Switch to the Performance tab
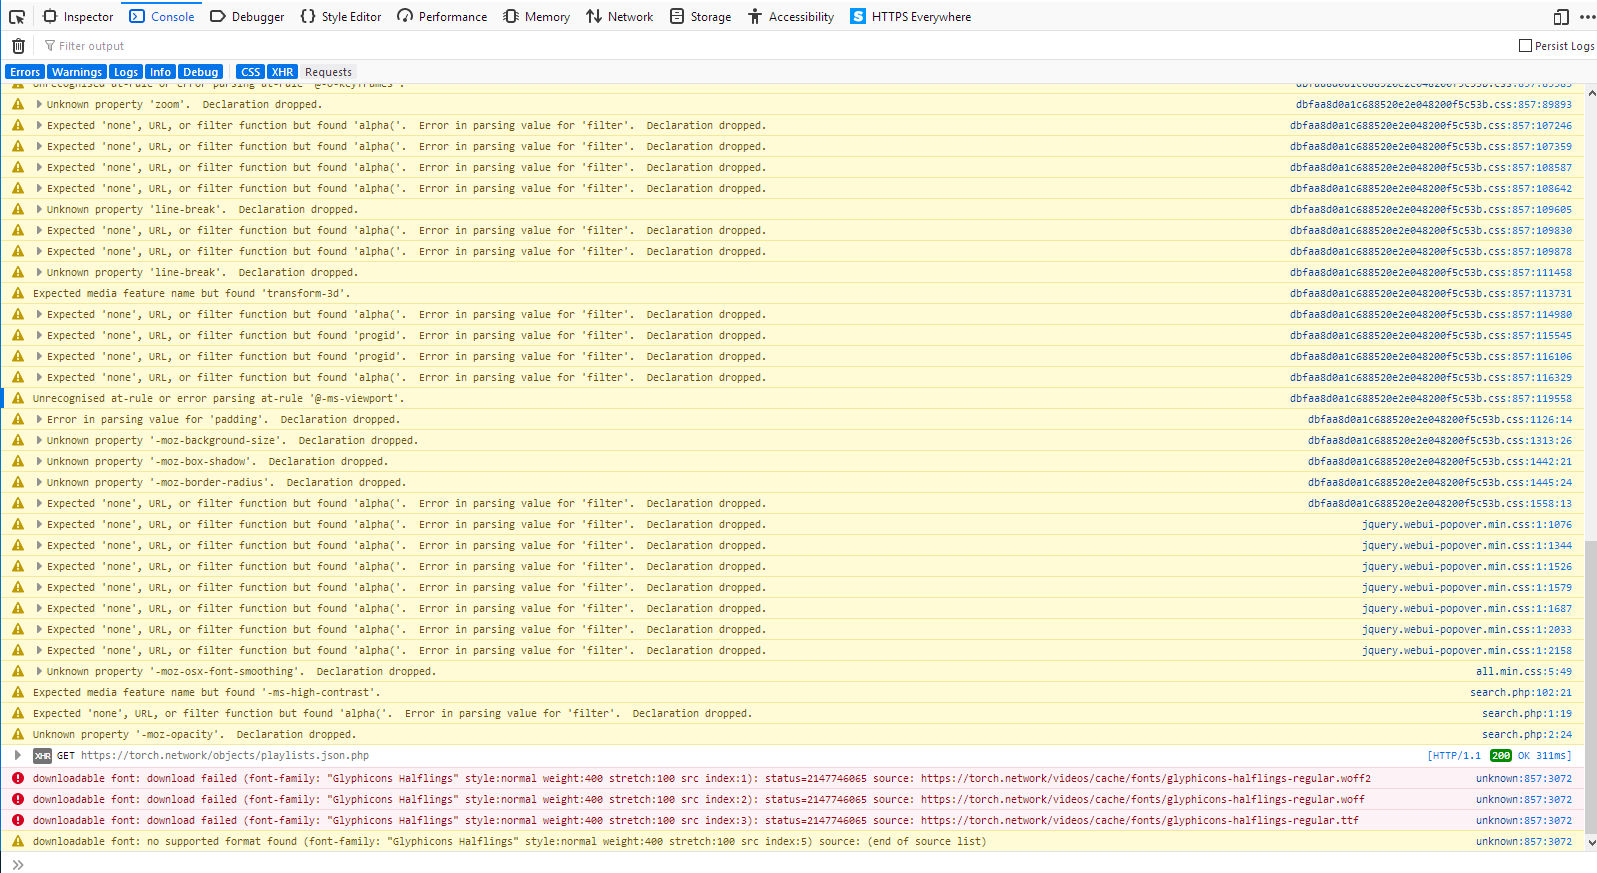This screenshot has height=873, width=1597. coord(442,17)
